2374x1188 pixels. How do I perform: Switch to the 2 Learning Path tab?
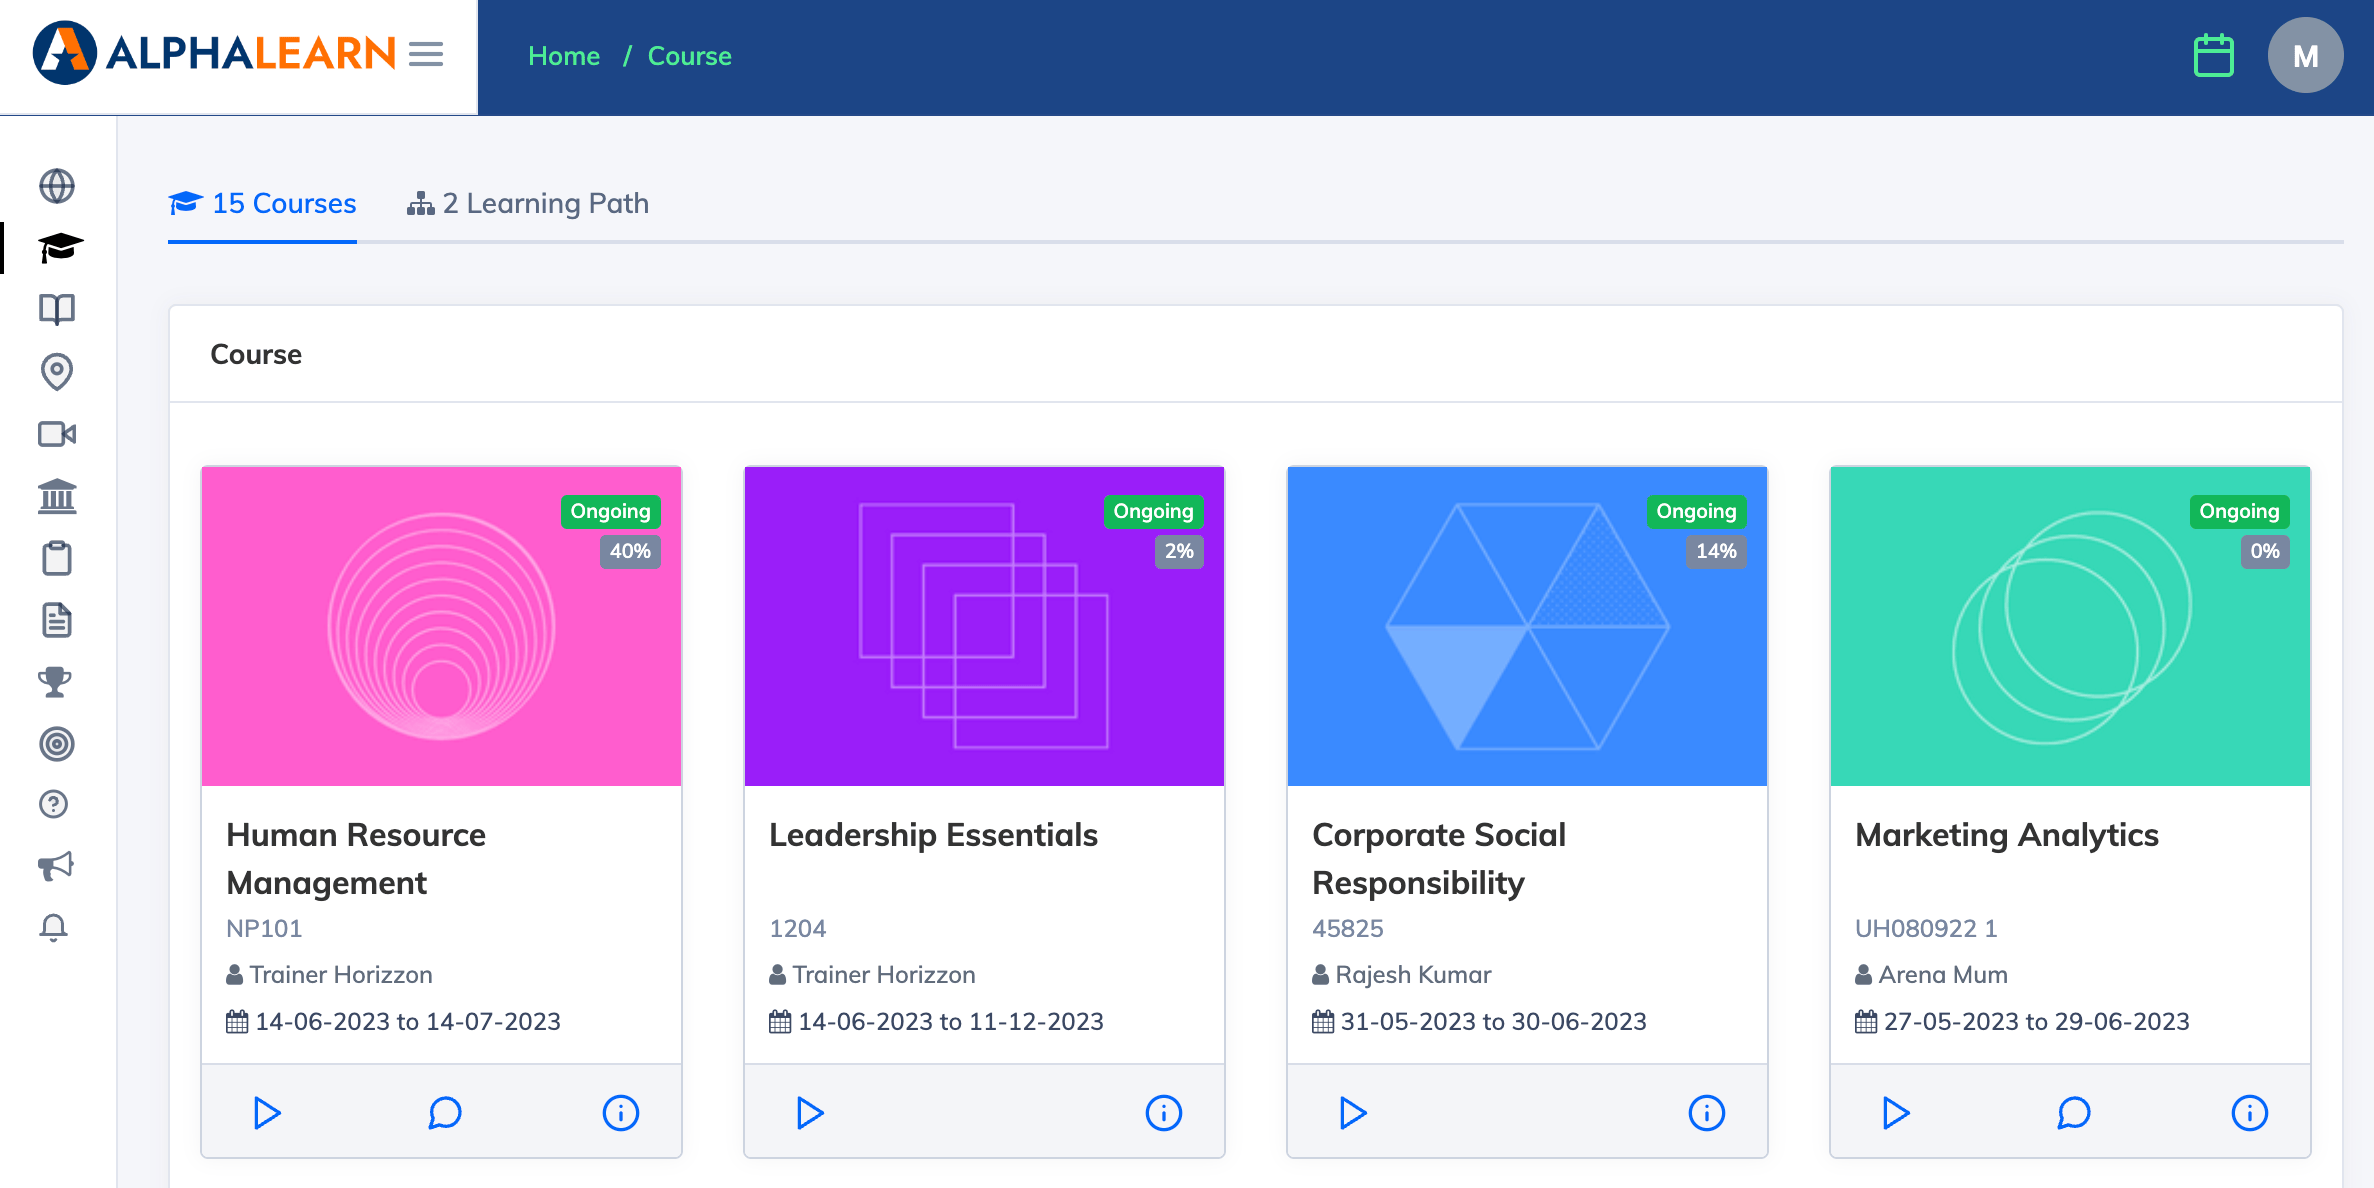529,203
